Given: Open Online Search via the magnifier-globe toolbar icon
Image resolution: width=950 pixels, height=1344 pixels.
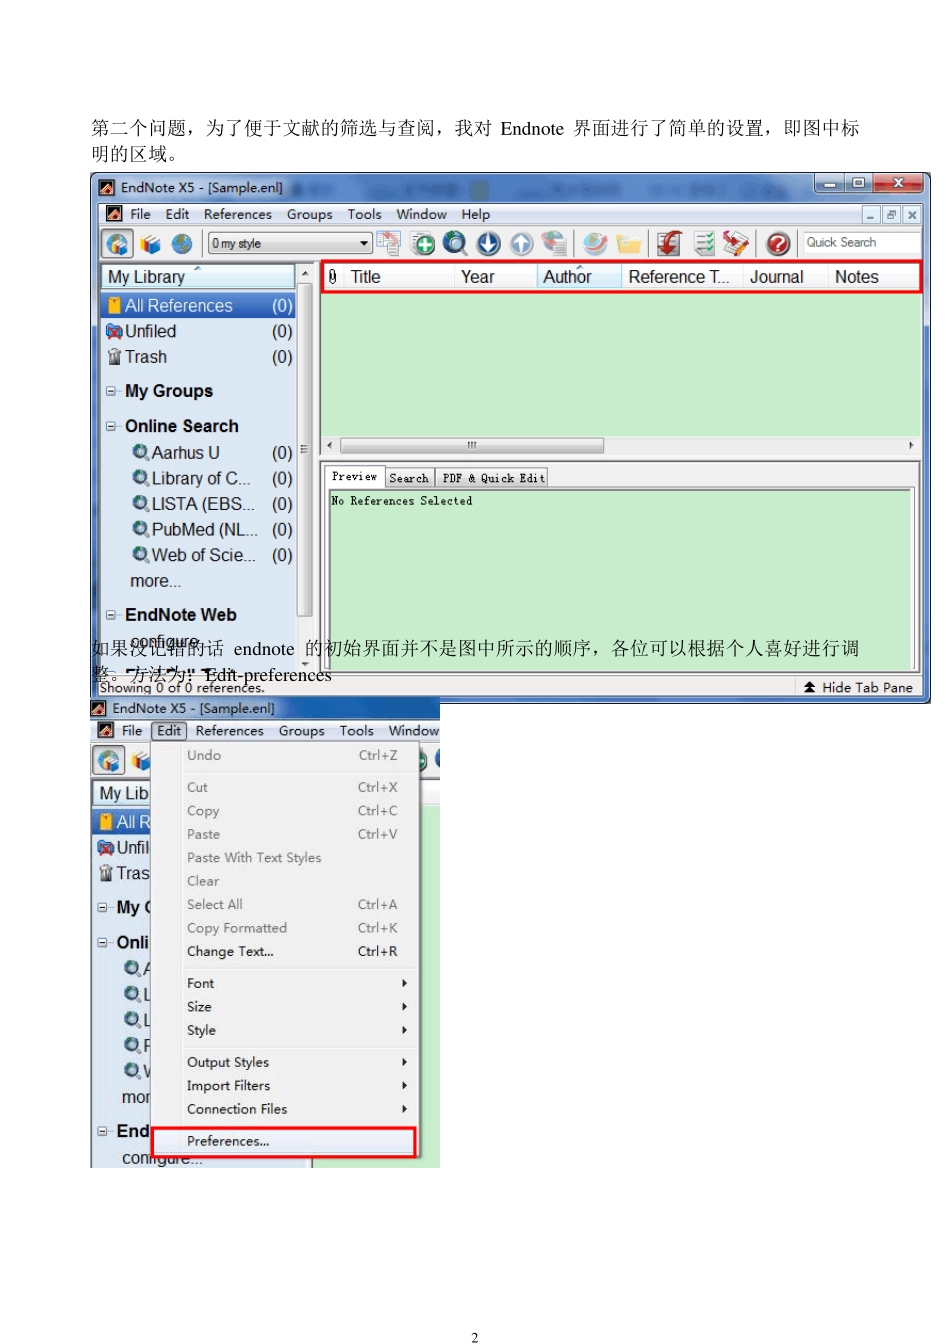Looking at the screenshot, I should [x=455, y=243].
